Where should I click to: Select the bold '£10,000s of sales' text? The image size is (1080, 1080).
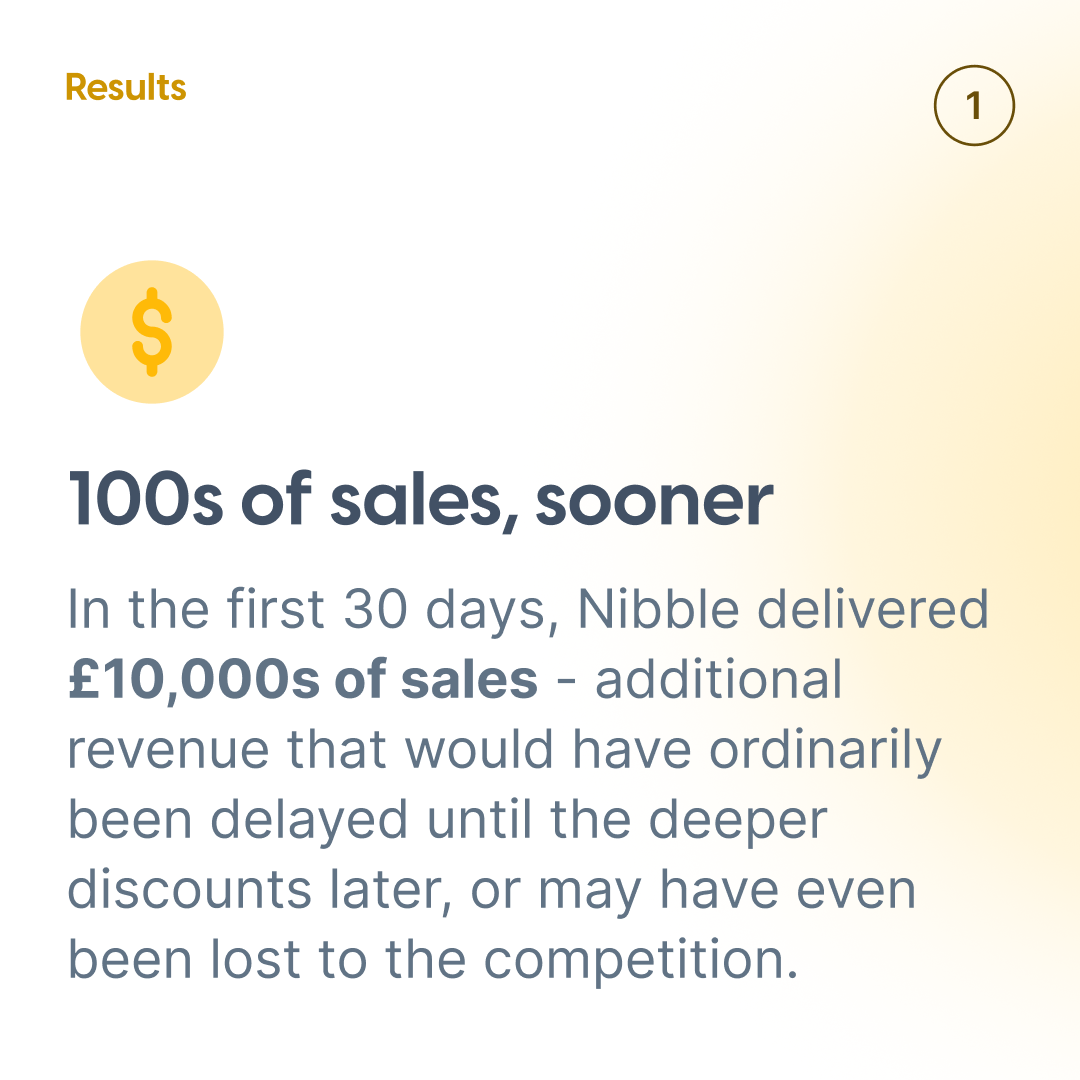point(303,679)
